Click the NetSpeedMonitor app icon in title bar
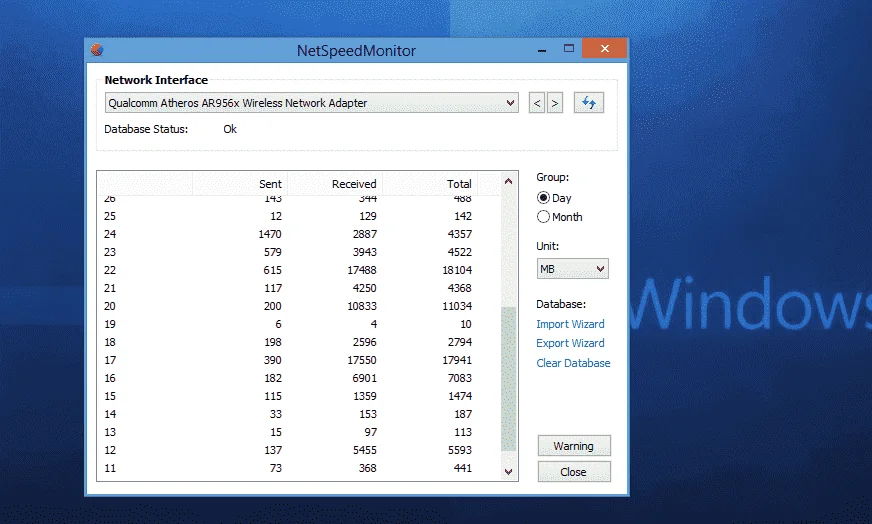Viewport: 872px width, 524px height. (97, 50)
